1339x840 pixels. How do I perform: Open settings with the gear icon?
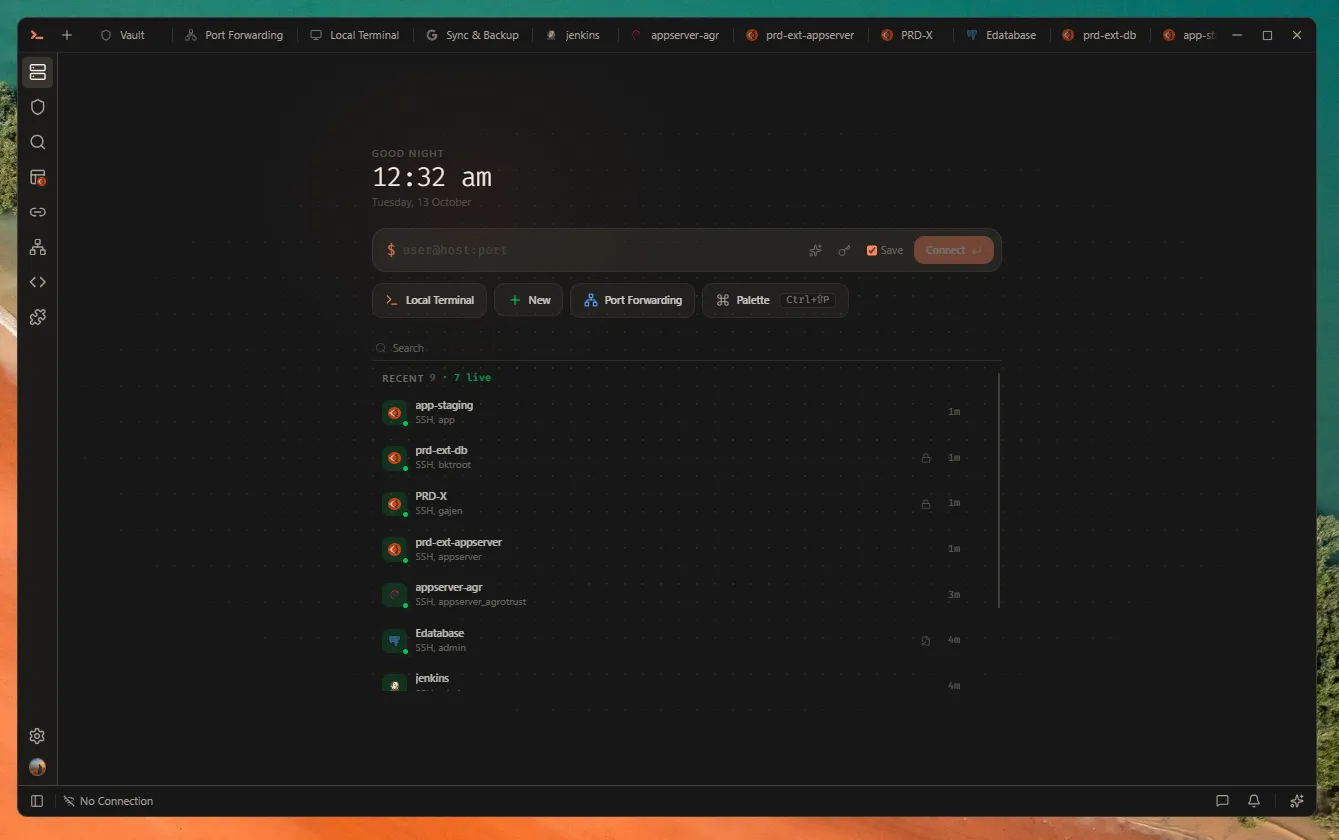click(x=37, y=736)
